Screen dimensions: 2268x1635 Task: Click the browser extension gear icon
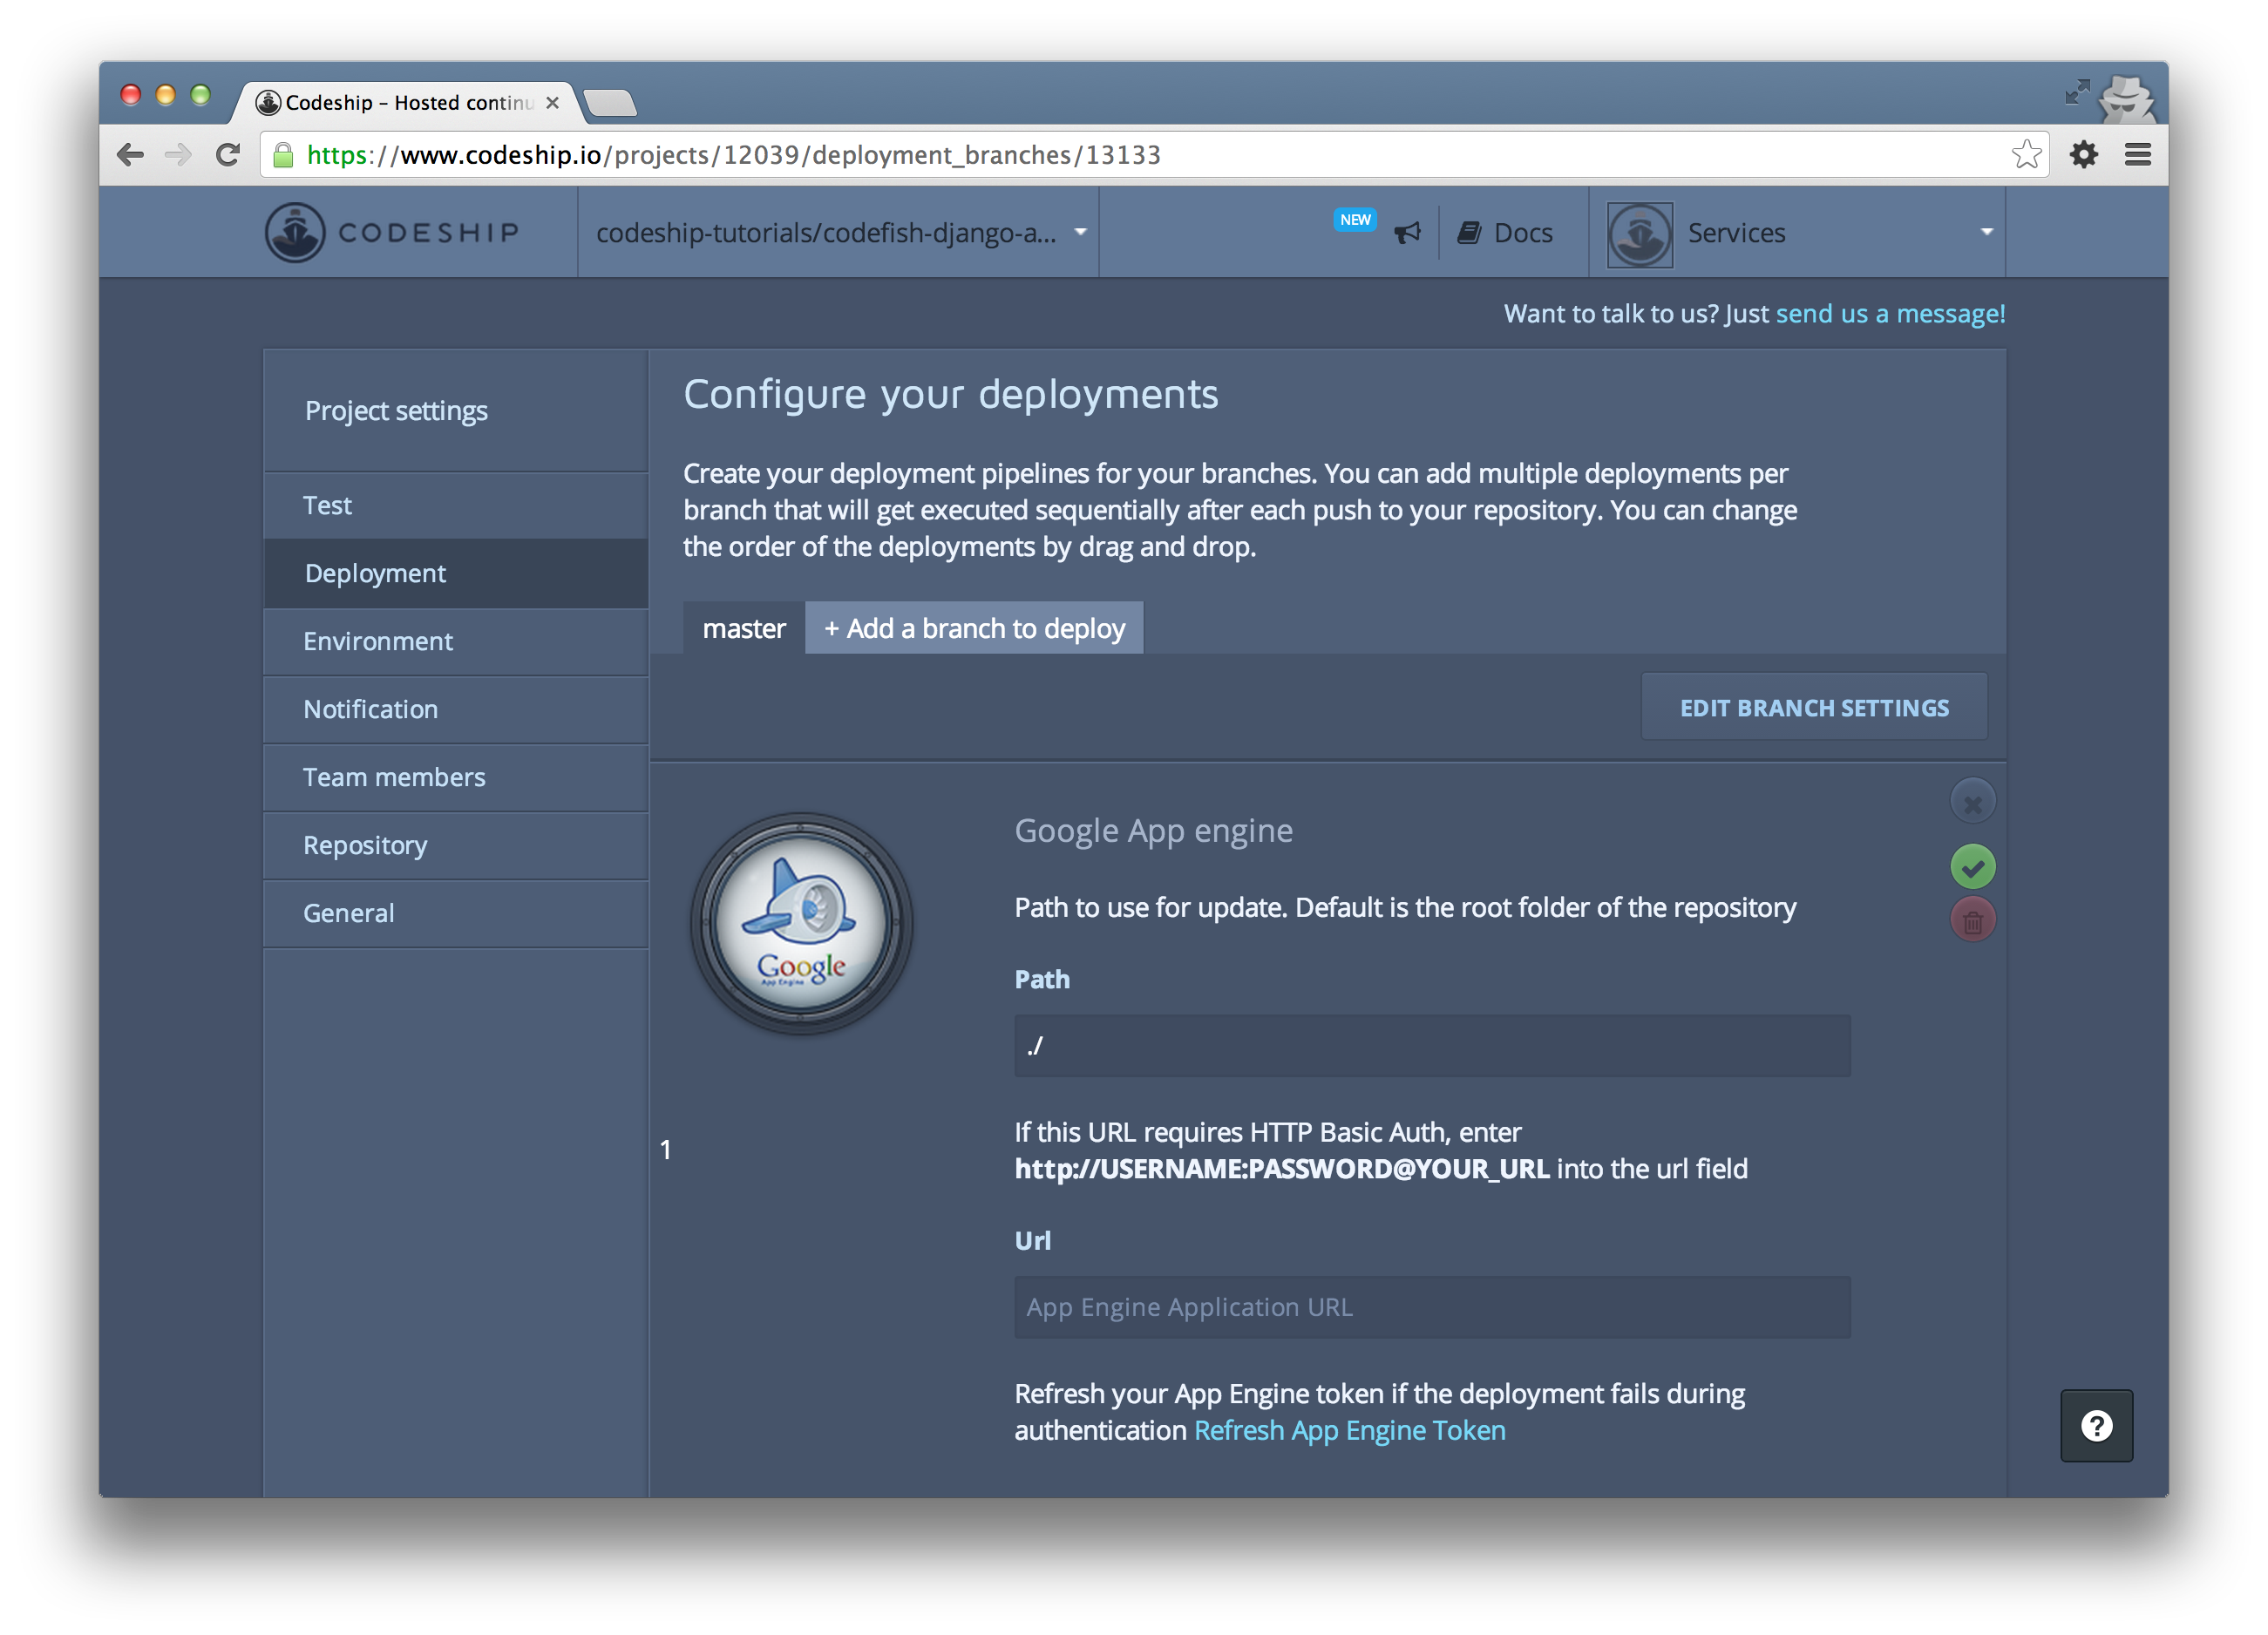(2083, 155)
